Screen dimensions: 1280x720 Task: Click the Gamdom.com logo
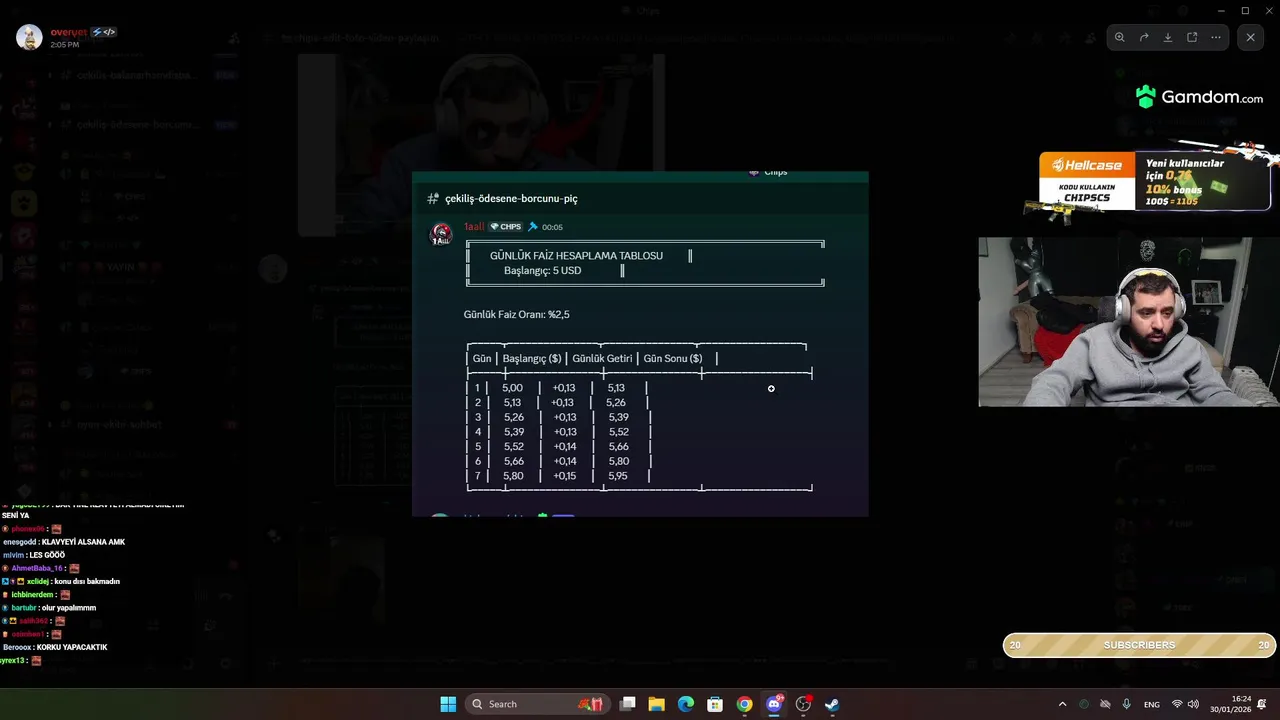[x=1199, y=97]
